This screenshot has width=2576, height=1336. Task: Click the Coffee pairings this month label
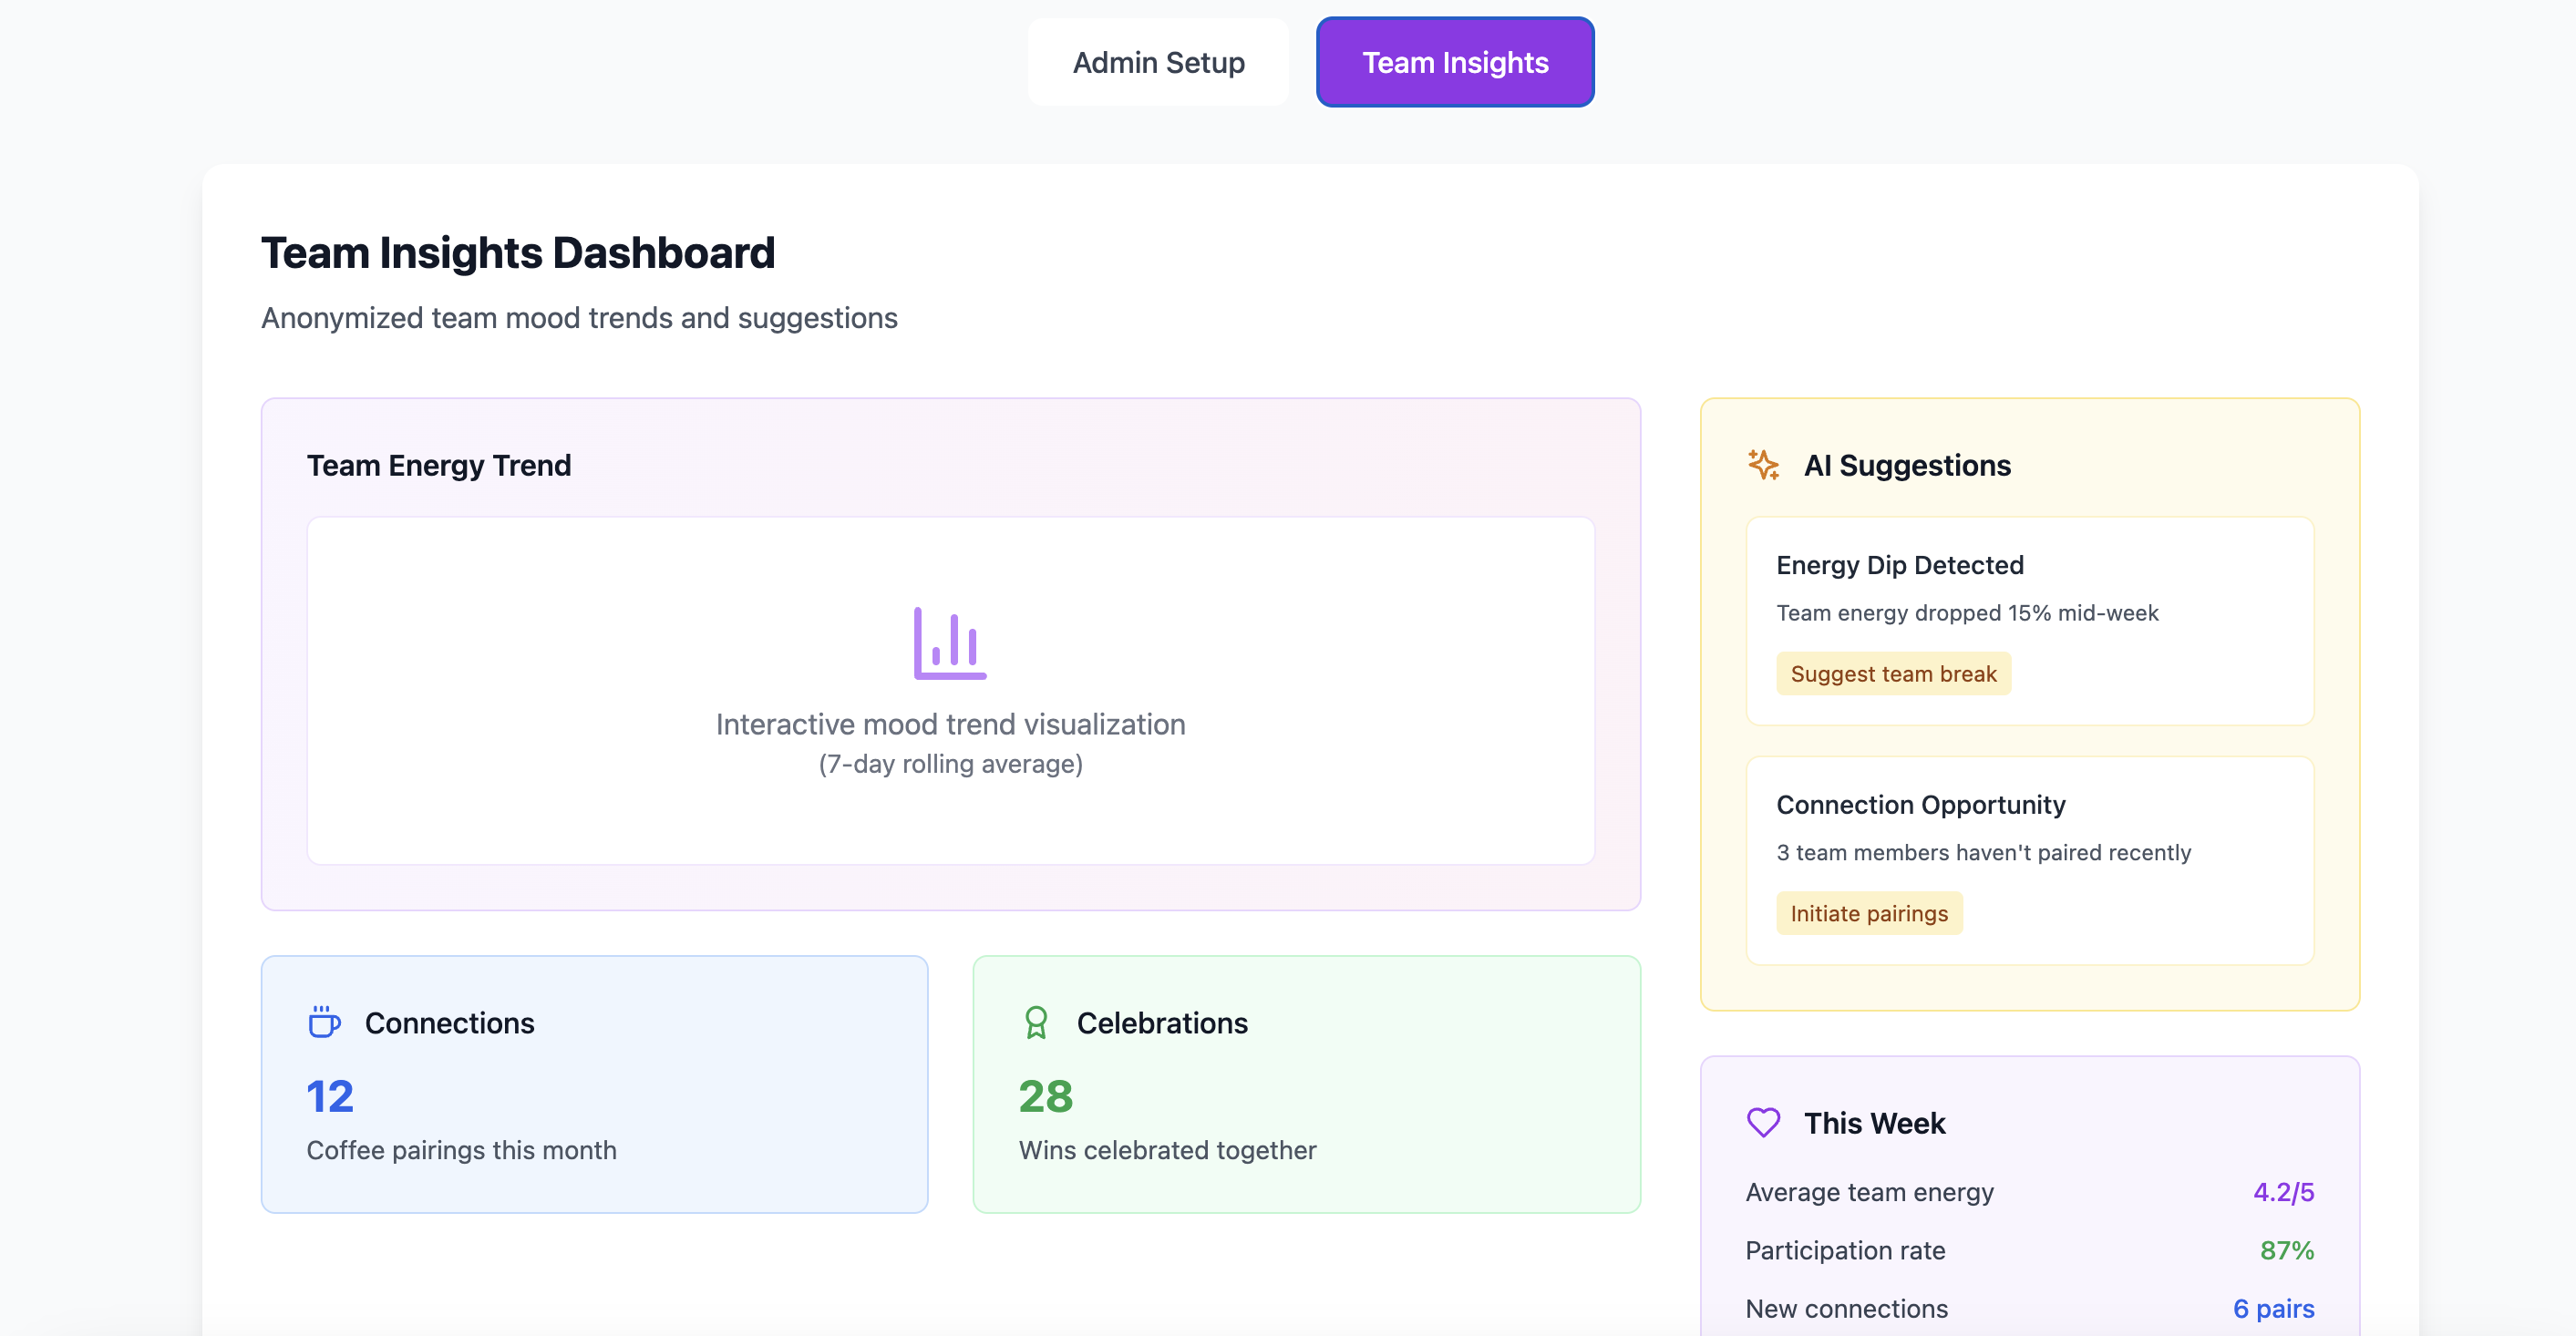pyautogui.click(x=461, y=1150)
